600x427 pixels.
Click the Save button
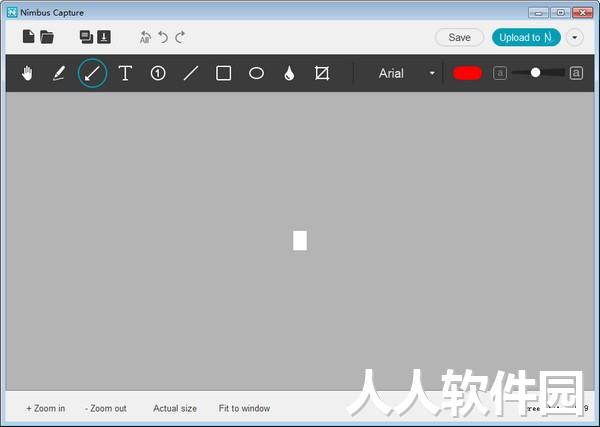pos(459,37)
